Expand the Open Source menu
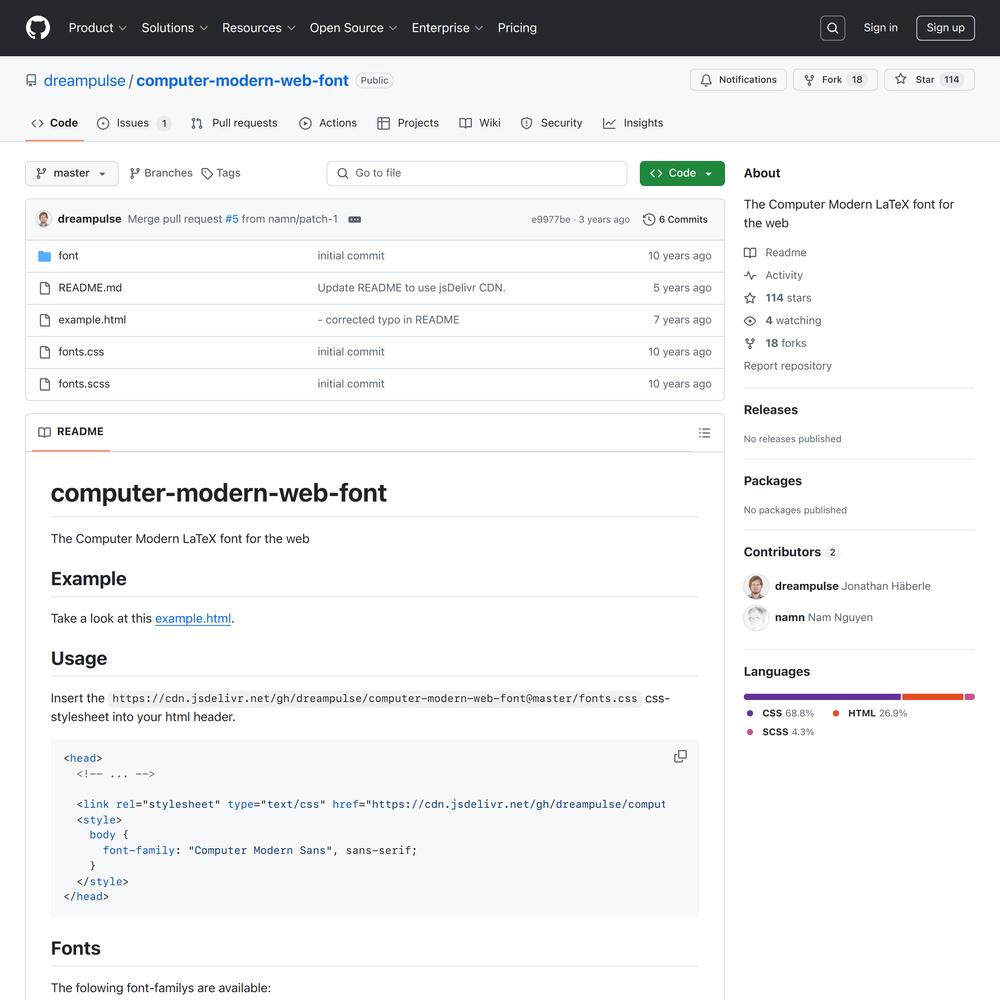Image resolution: width=1000 pixels, height=1000 pixels. [x=353, y=28]
